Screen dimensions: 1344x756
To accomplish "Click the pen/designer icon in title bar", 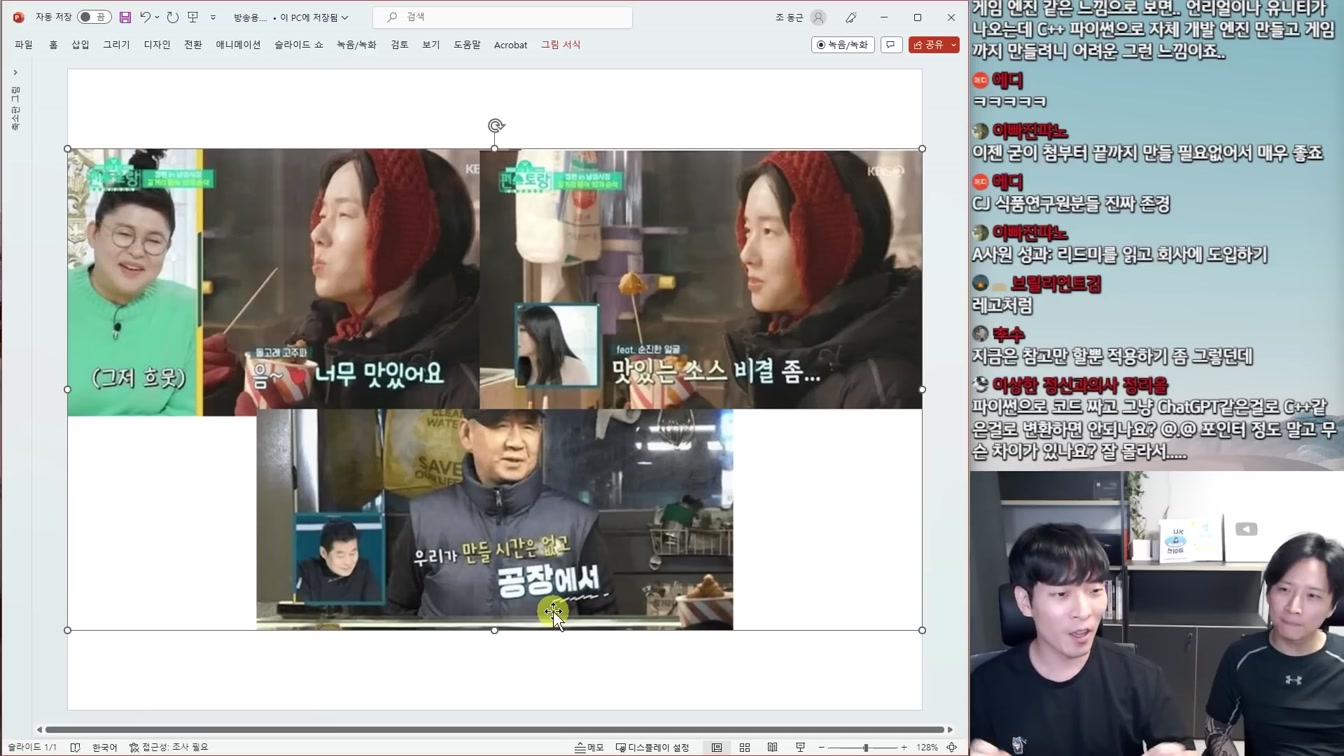I will click(x=851, y=17).
